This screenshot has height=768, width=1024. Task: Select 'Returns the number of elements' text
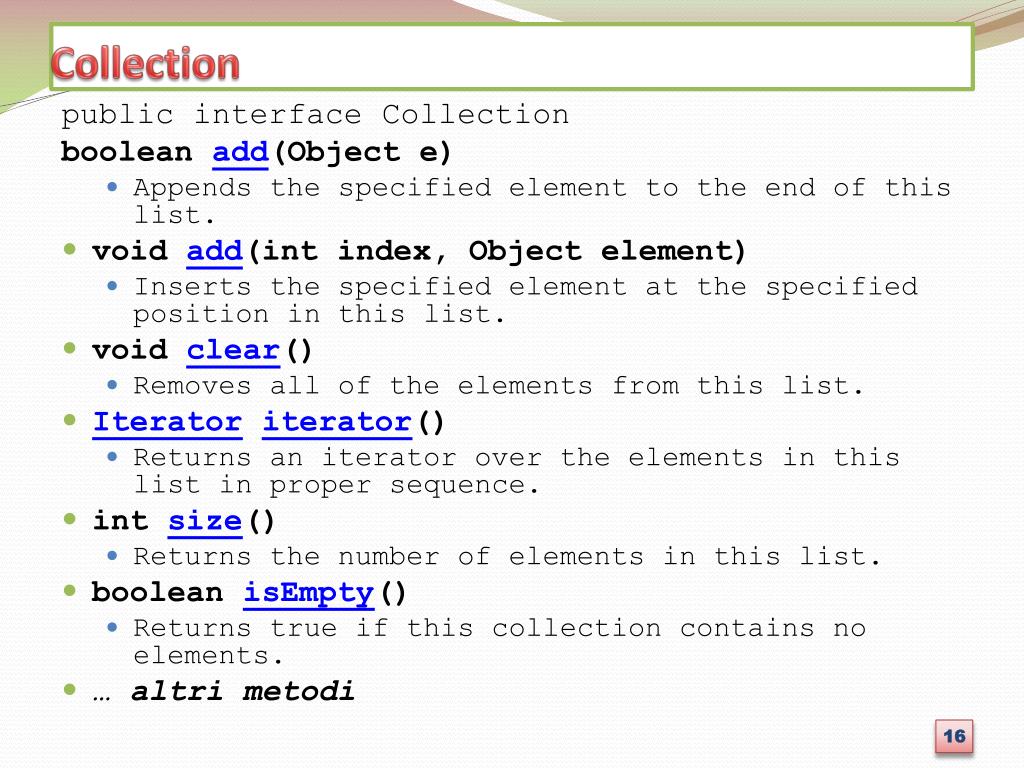(x=507, y=557)
